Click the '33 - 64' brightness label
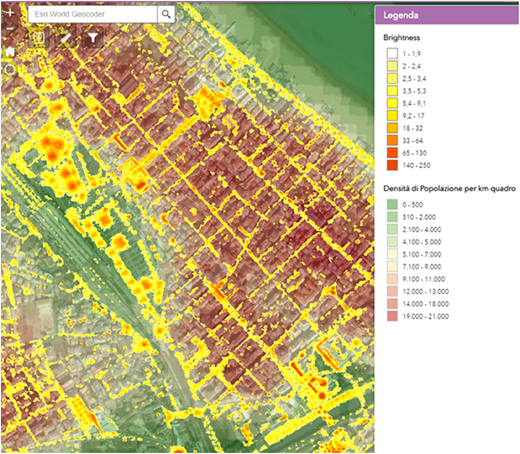This screenshot has height=454, width=520. (412, 141)
